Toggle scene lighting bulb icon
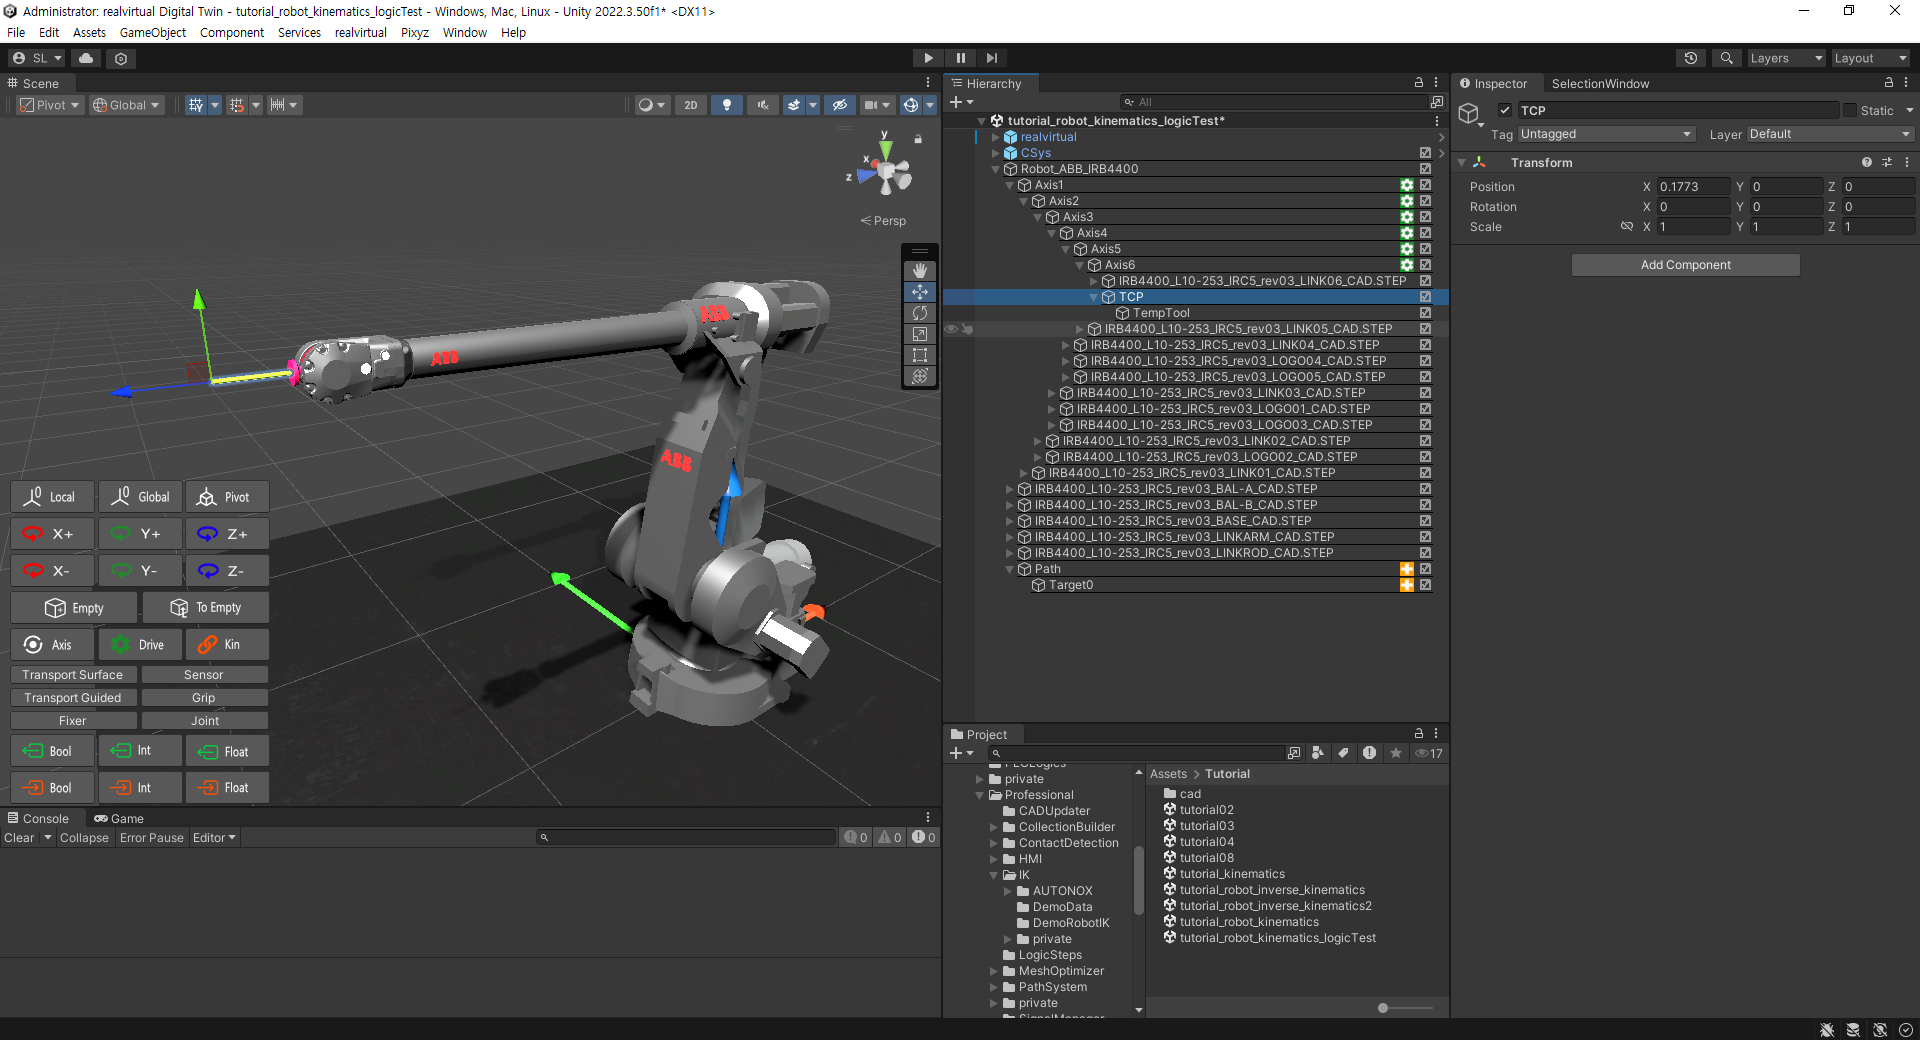This screenshot has width=1920, height=1040. pos(727,105)
